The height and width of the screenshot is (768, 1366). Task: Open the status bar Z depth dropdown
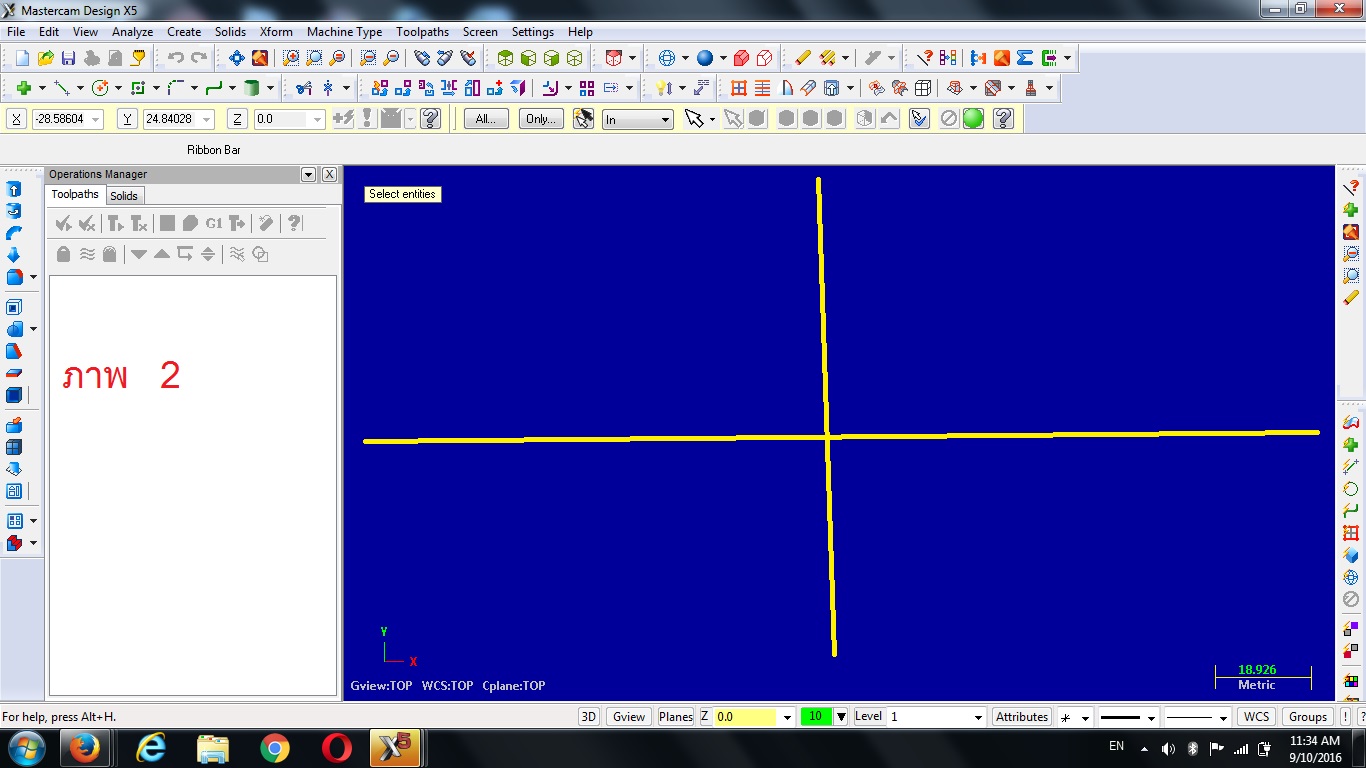[788, 718]
